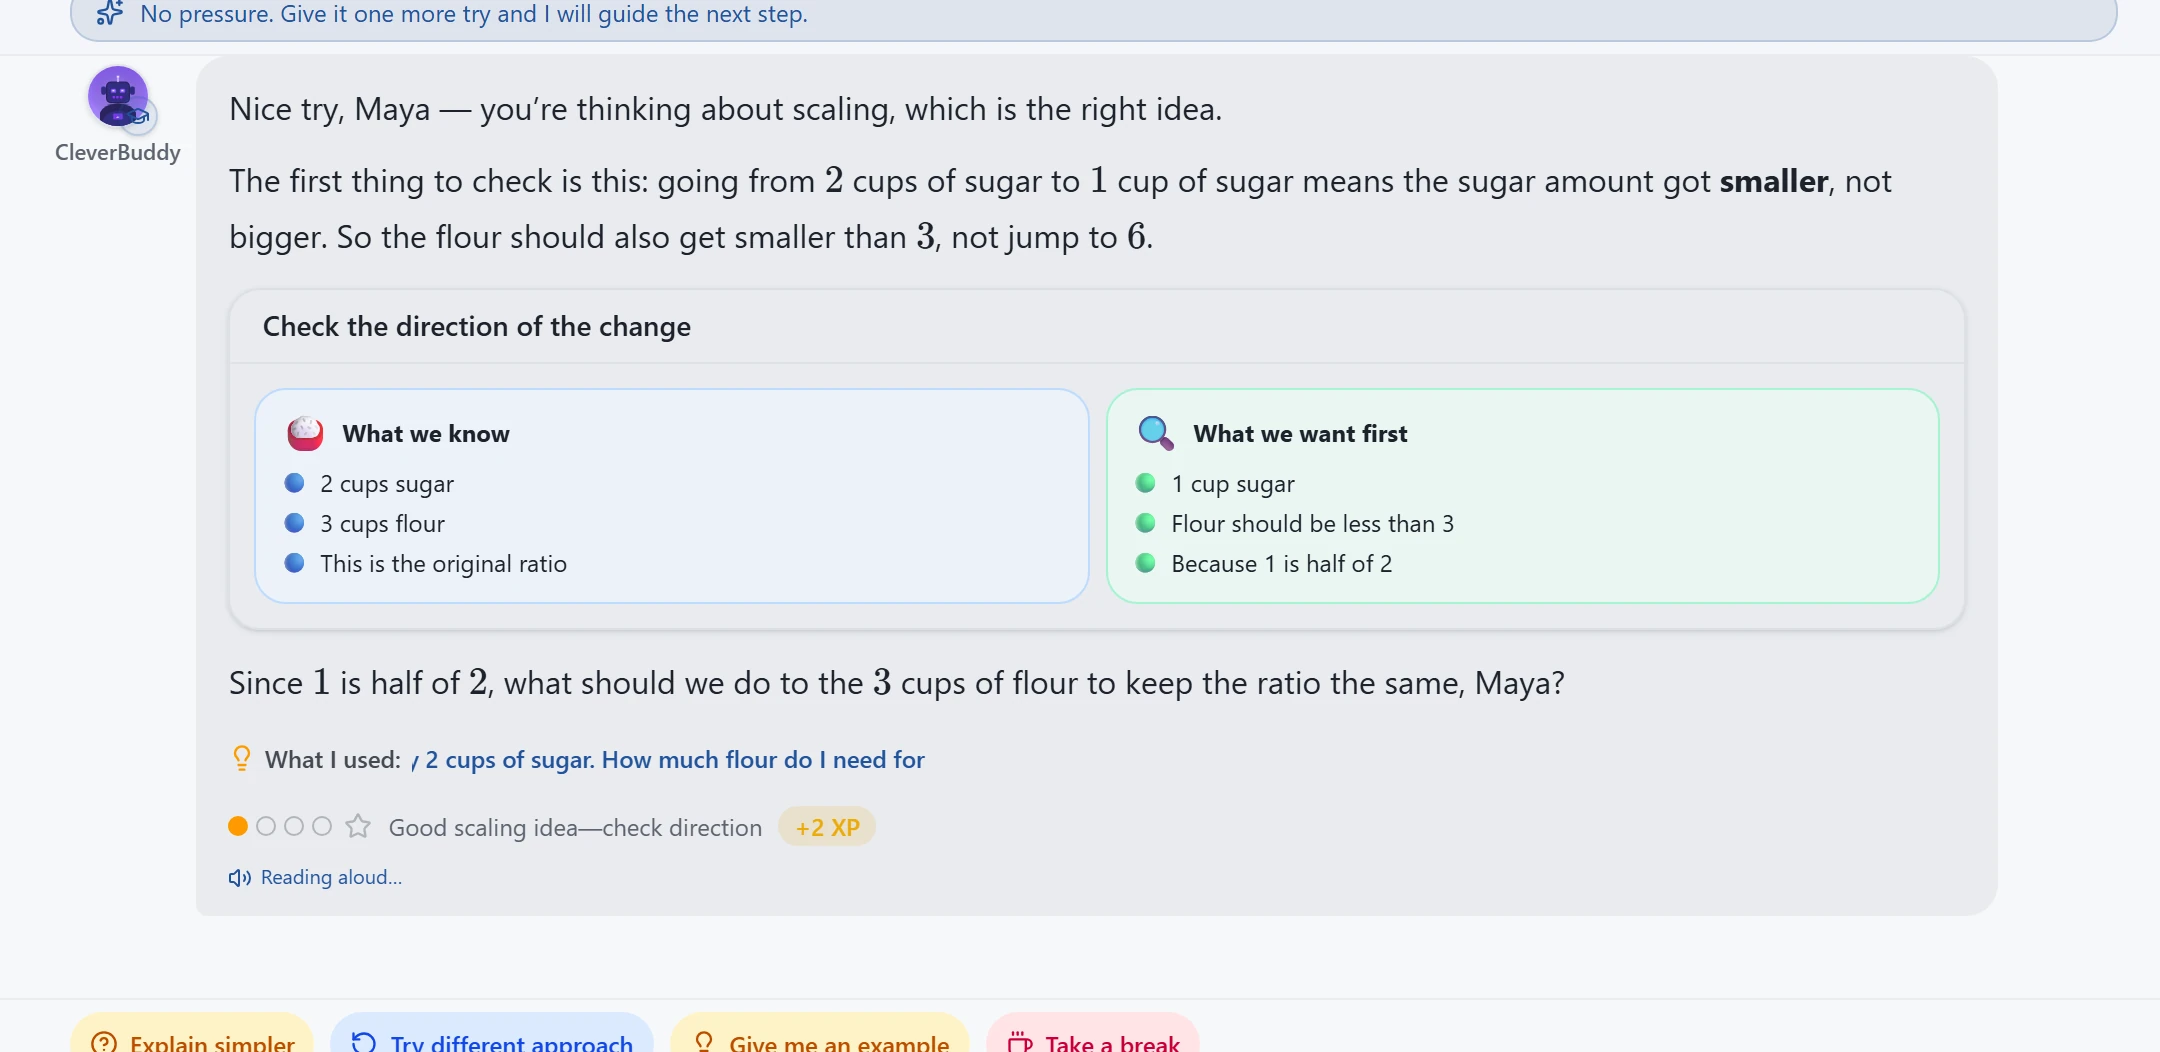
Task: Click the star icon in the progress row
Action: [x=358, y=826]
